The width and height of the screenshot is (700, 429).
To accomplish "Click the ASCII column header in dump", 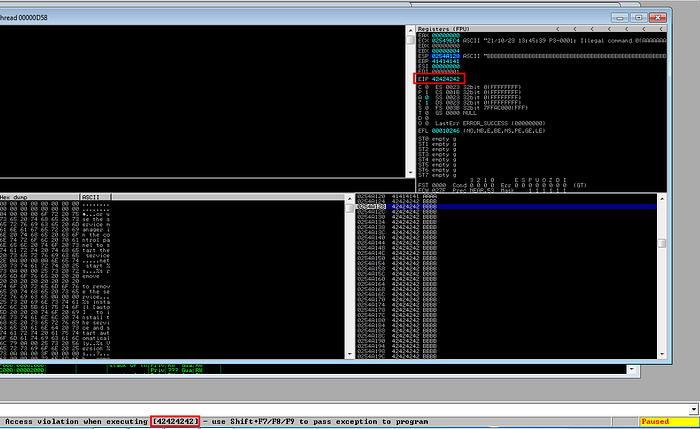I will [x=95, y=197].
